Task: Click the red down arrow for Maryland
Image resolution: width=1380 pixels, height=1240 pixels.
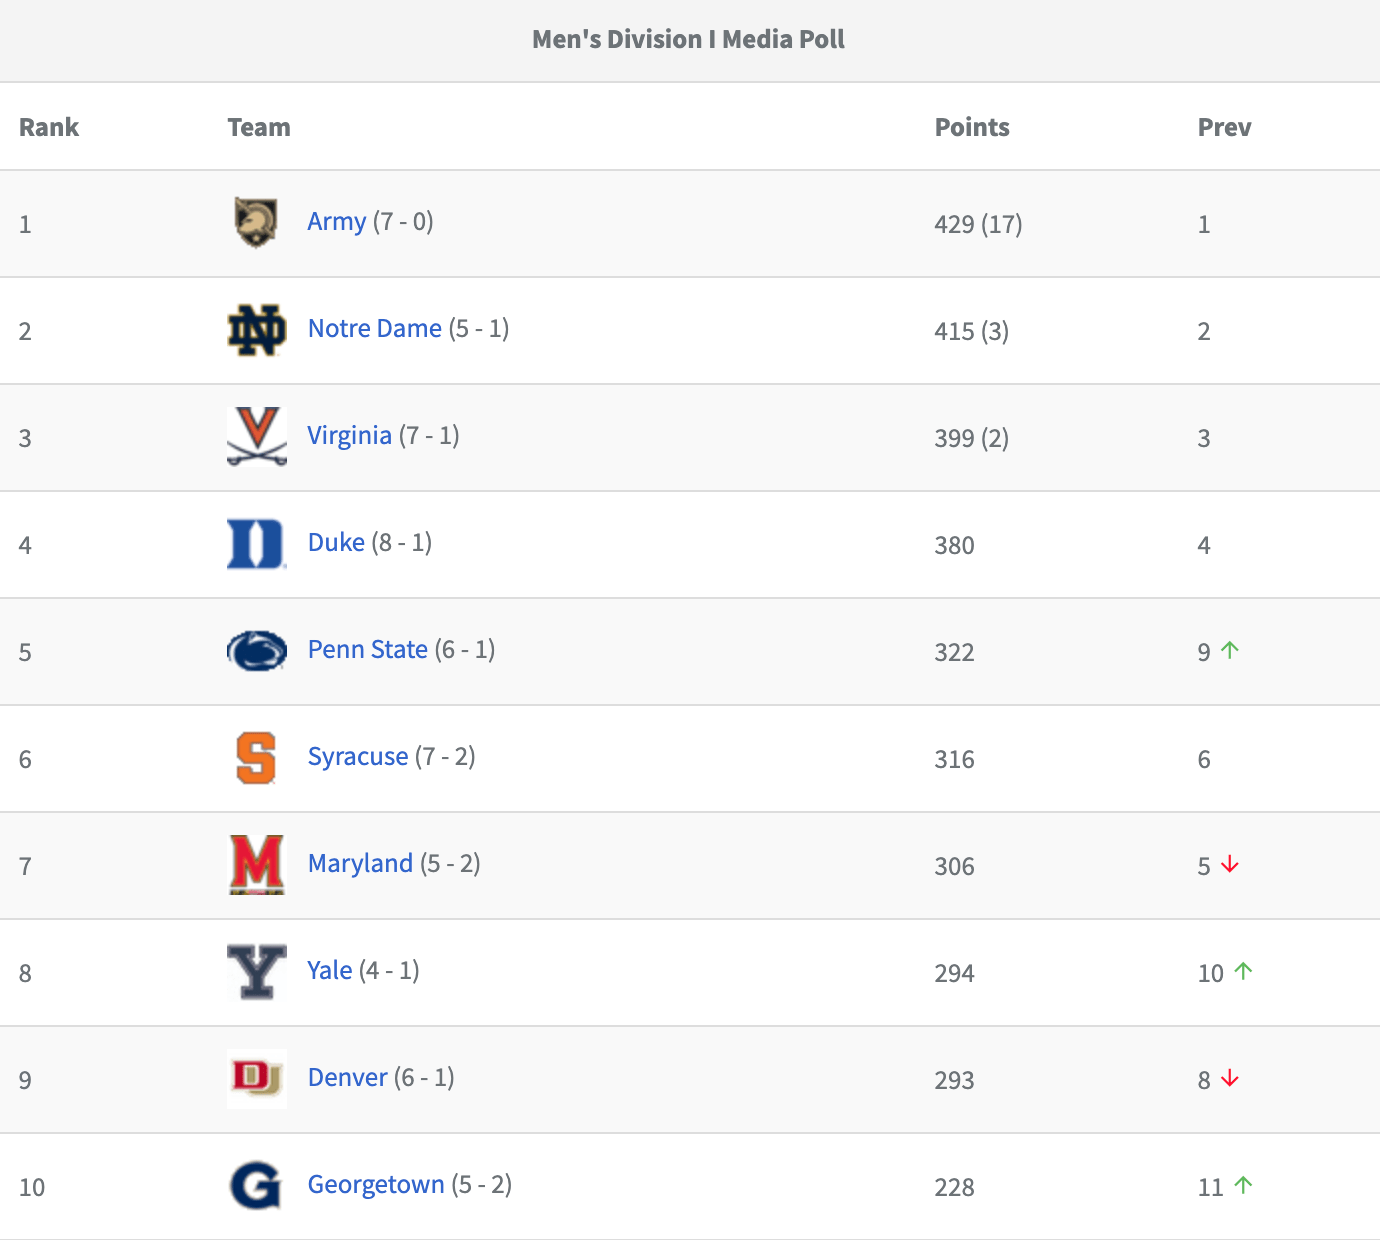Action: click(1230, 864)
